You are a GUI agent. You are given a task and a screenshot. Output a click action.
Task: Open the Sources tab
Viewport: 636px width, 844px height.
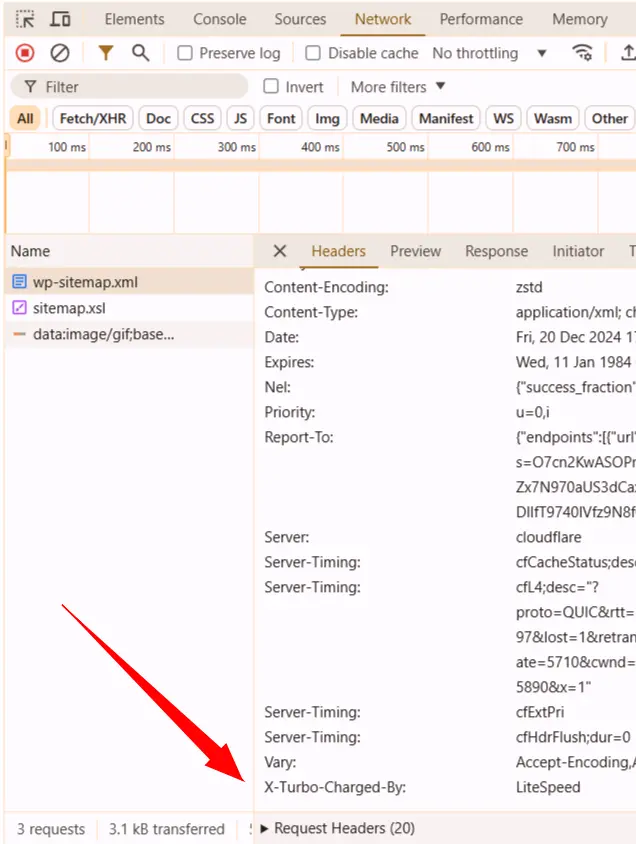tap(300, 19)
